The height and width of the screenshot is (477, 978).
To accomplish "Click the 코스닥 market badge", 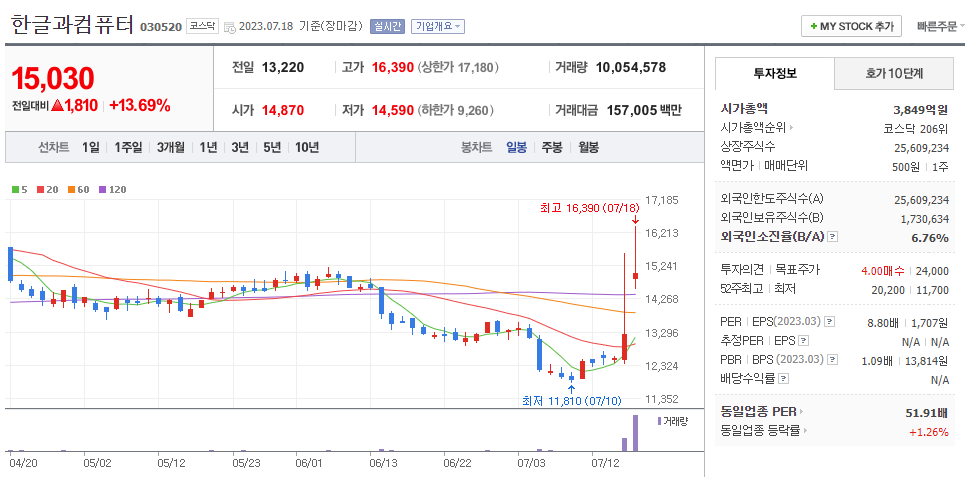I will click(202, 26).
